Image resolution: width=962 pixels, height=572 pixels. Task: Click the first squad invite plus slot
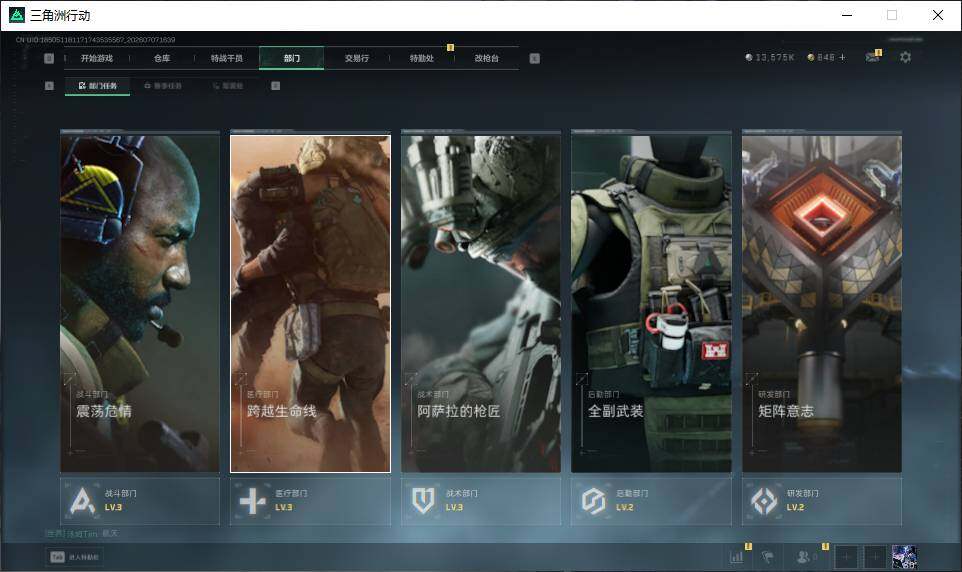pos(845,557)
